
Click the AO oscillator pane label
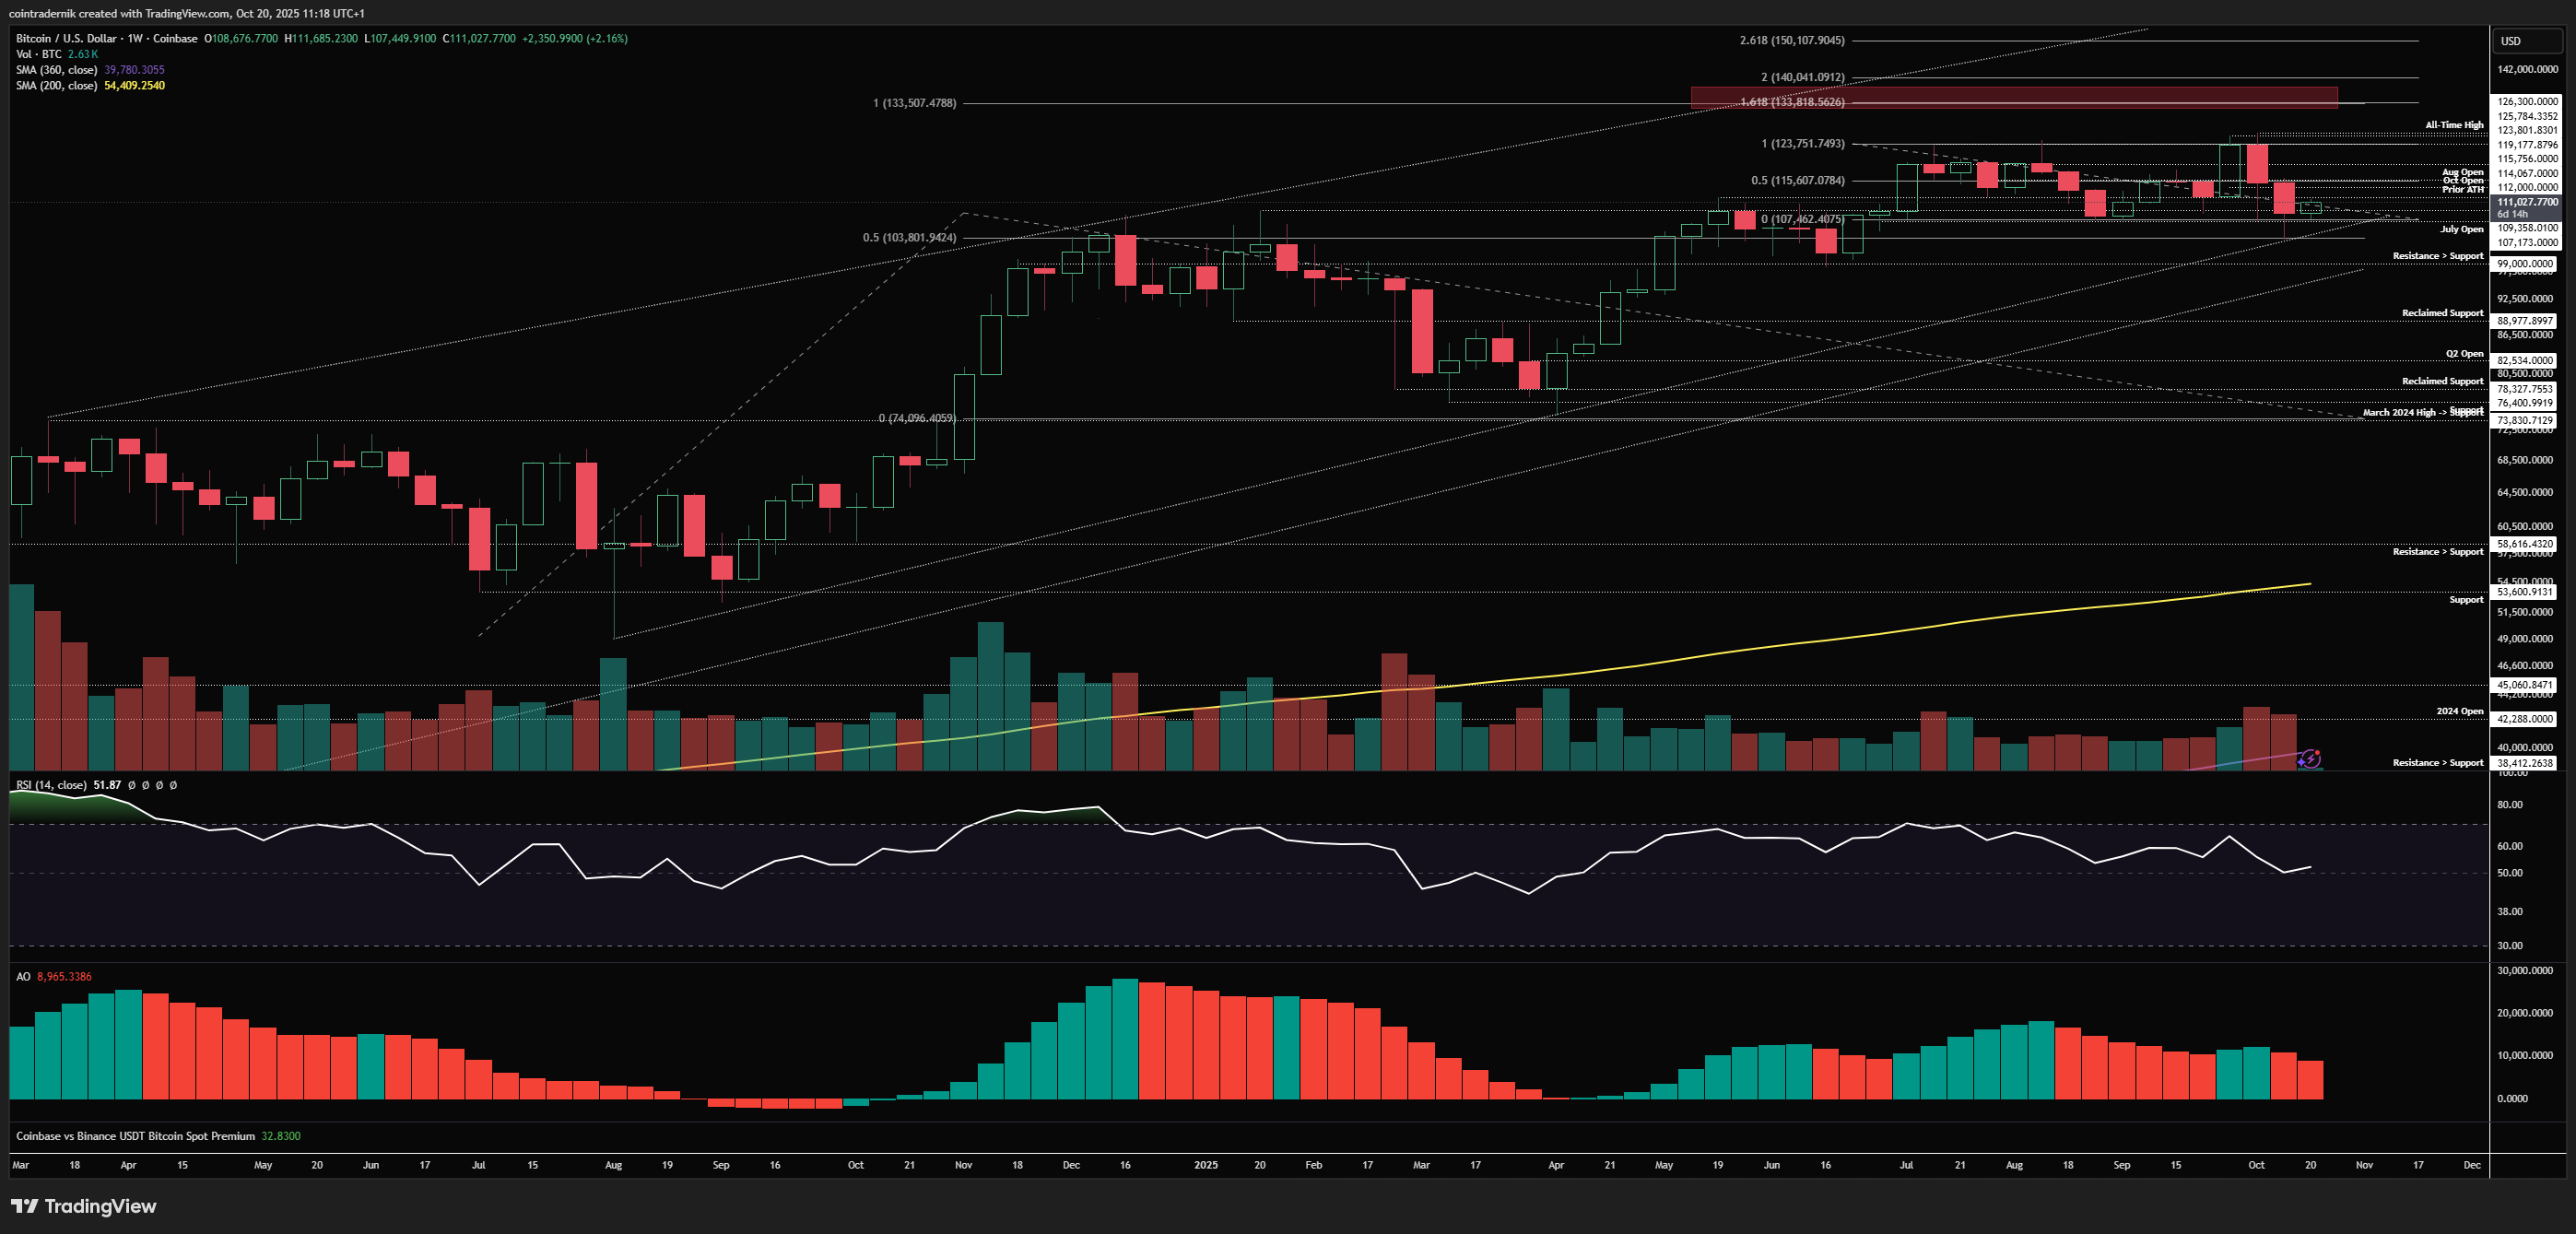[x=23, y=976]
